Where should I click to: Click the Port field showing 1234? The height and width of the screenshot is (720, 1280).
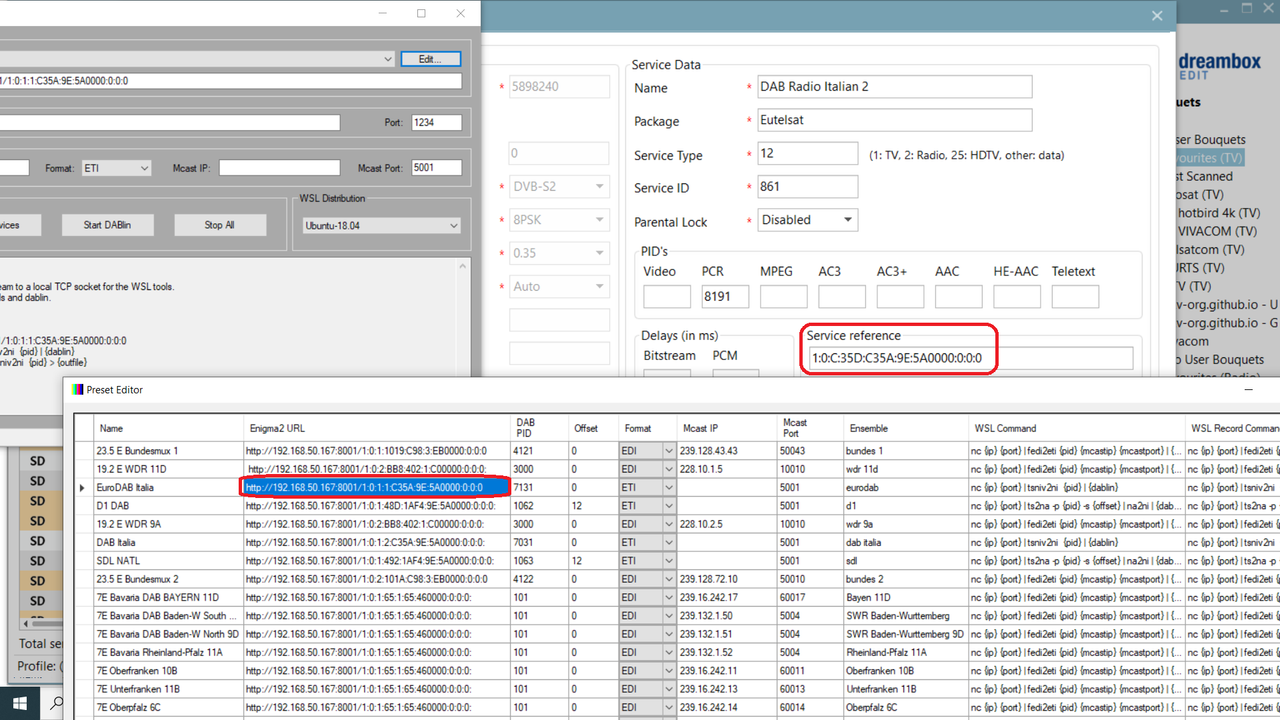(x=437, y=123)
